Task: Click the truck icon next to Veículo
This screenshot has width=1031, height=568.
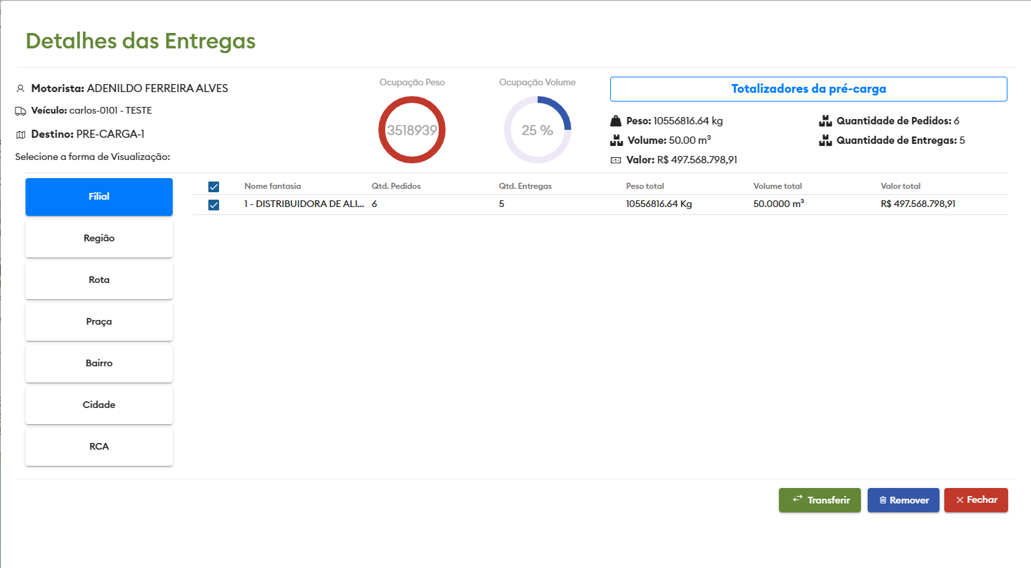Action: click(x=20, y=112)
